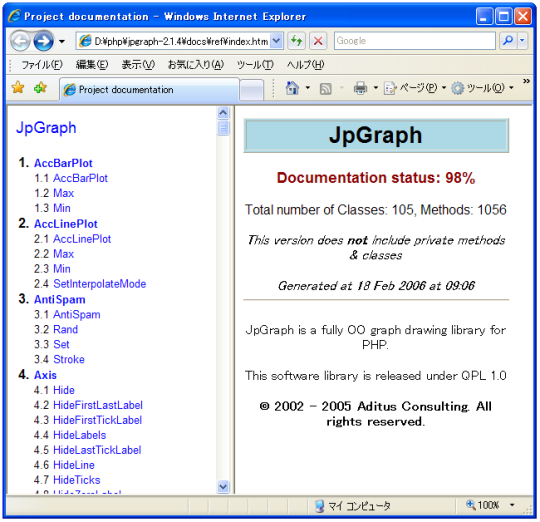Open the HideFirstTickLabel link
Image resolution: width=540 pixels, height=522 pixels.
[x=97, y=420]
